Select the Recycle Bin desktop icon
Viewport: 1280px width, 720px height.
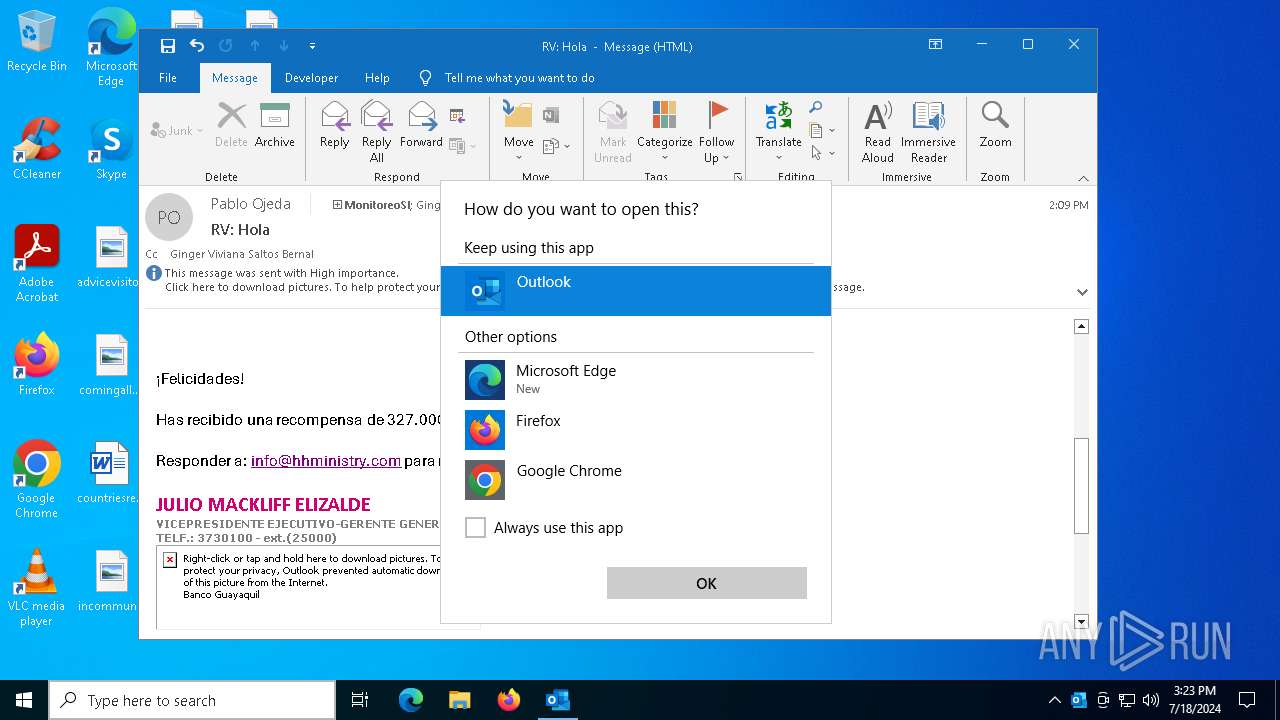(x=37, y=42)
